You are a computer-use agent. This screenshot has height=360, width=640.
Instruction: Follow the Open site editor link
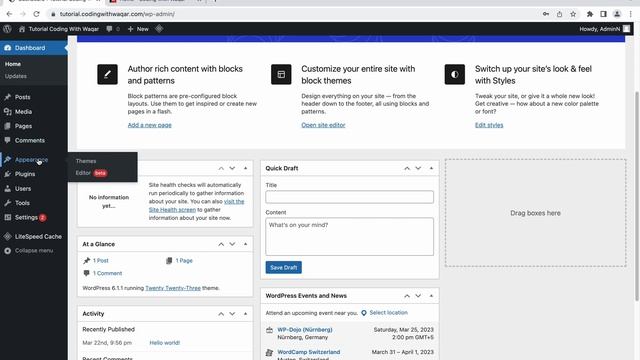323,125
